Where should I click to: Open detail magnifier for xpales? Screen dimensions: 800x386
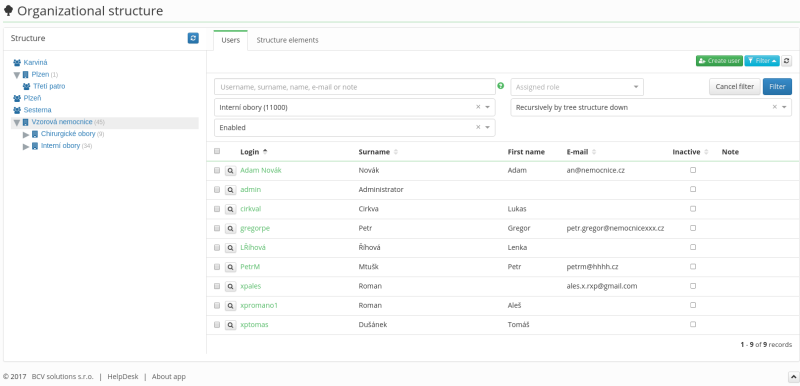tap(231, 286)
